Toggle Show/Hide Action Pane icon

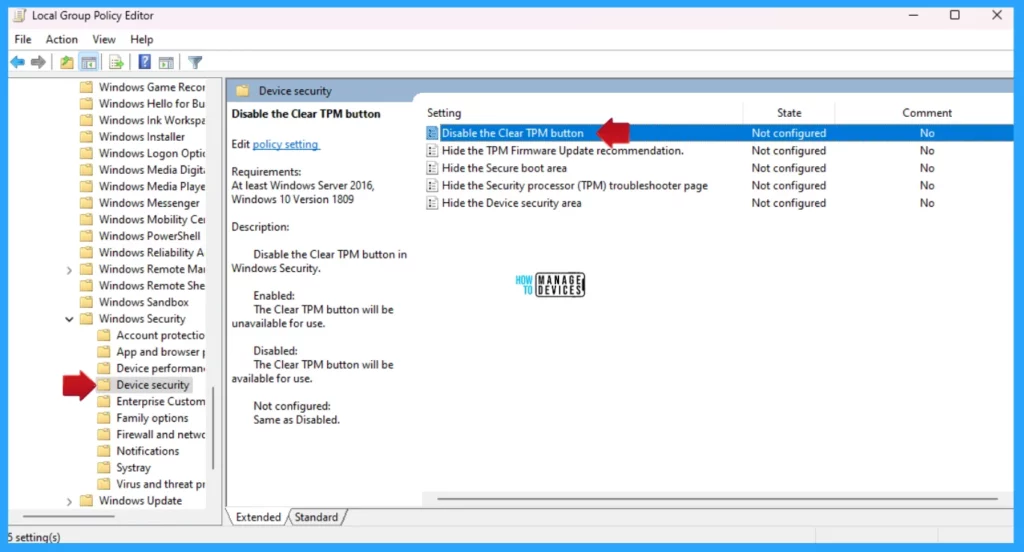(x=167, y=62)
